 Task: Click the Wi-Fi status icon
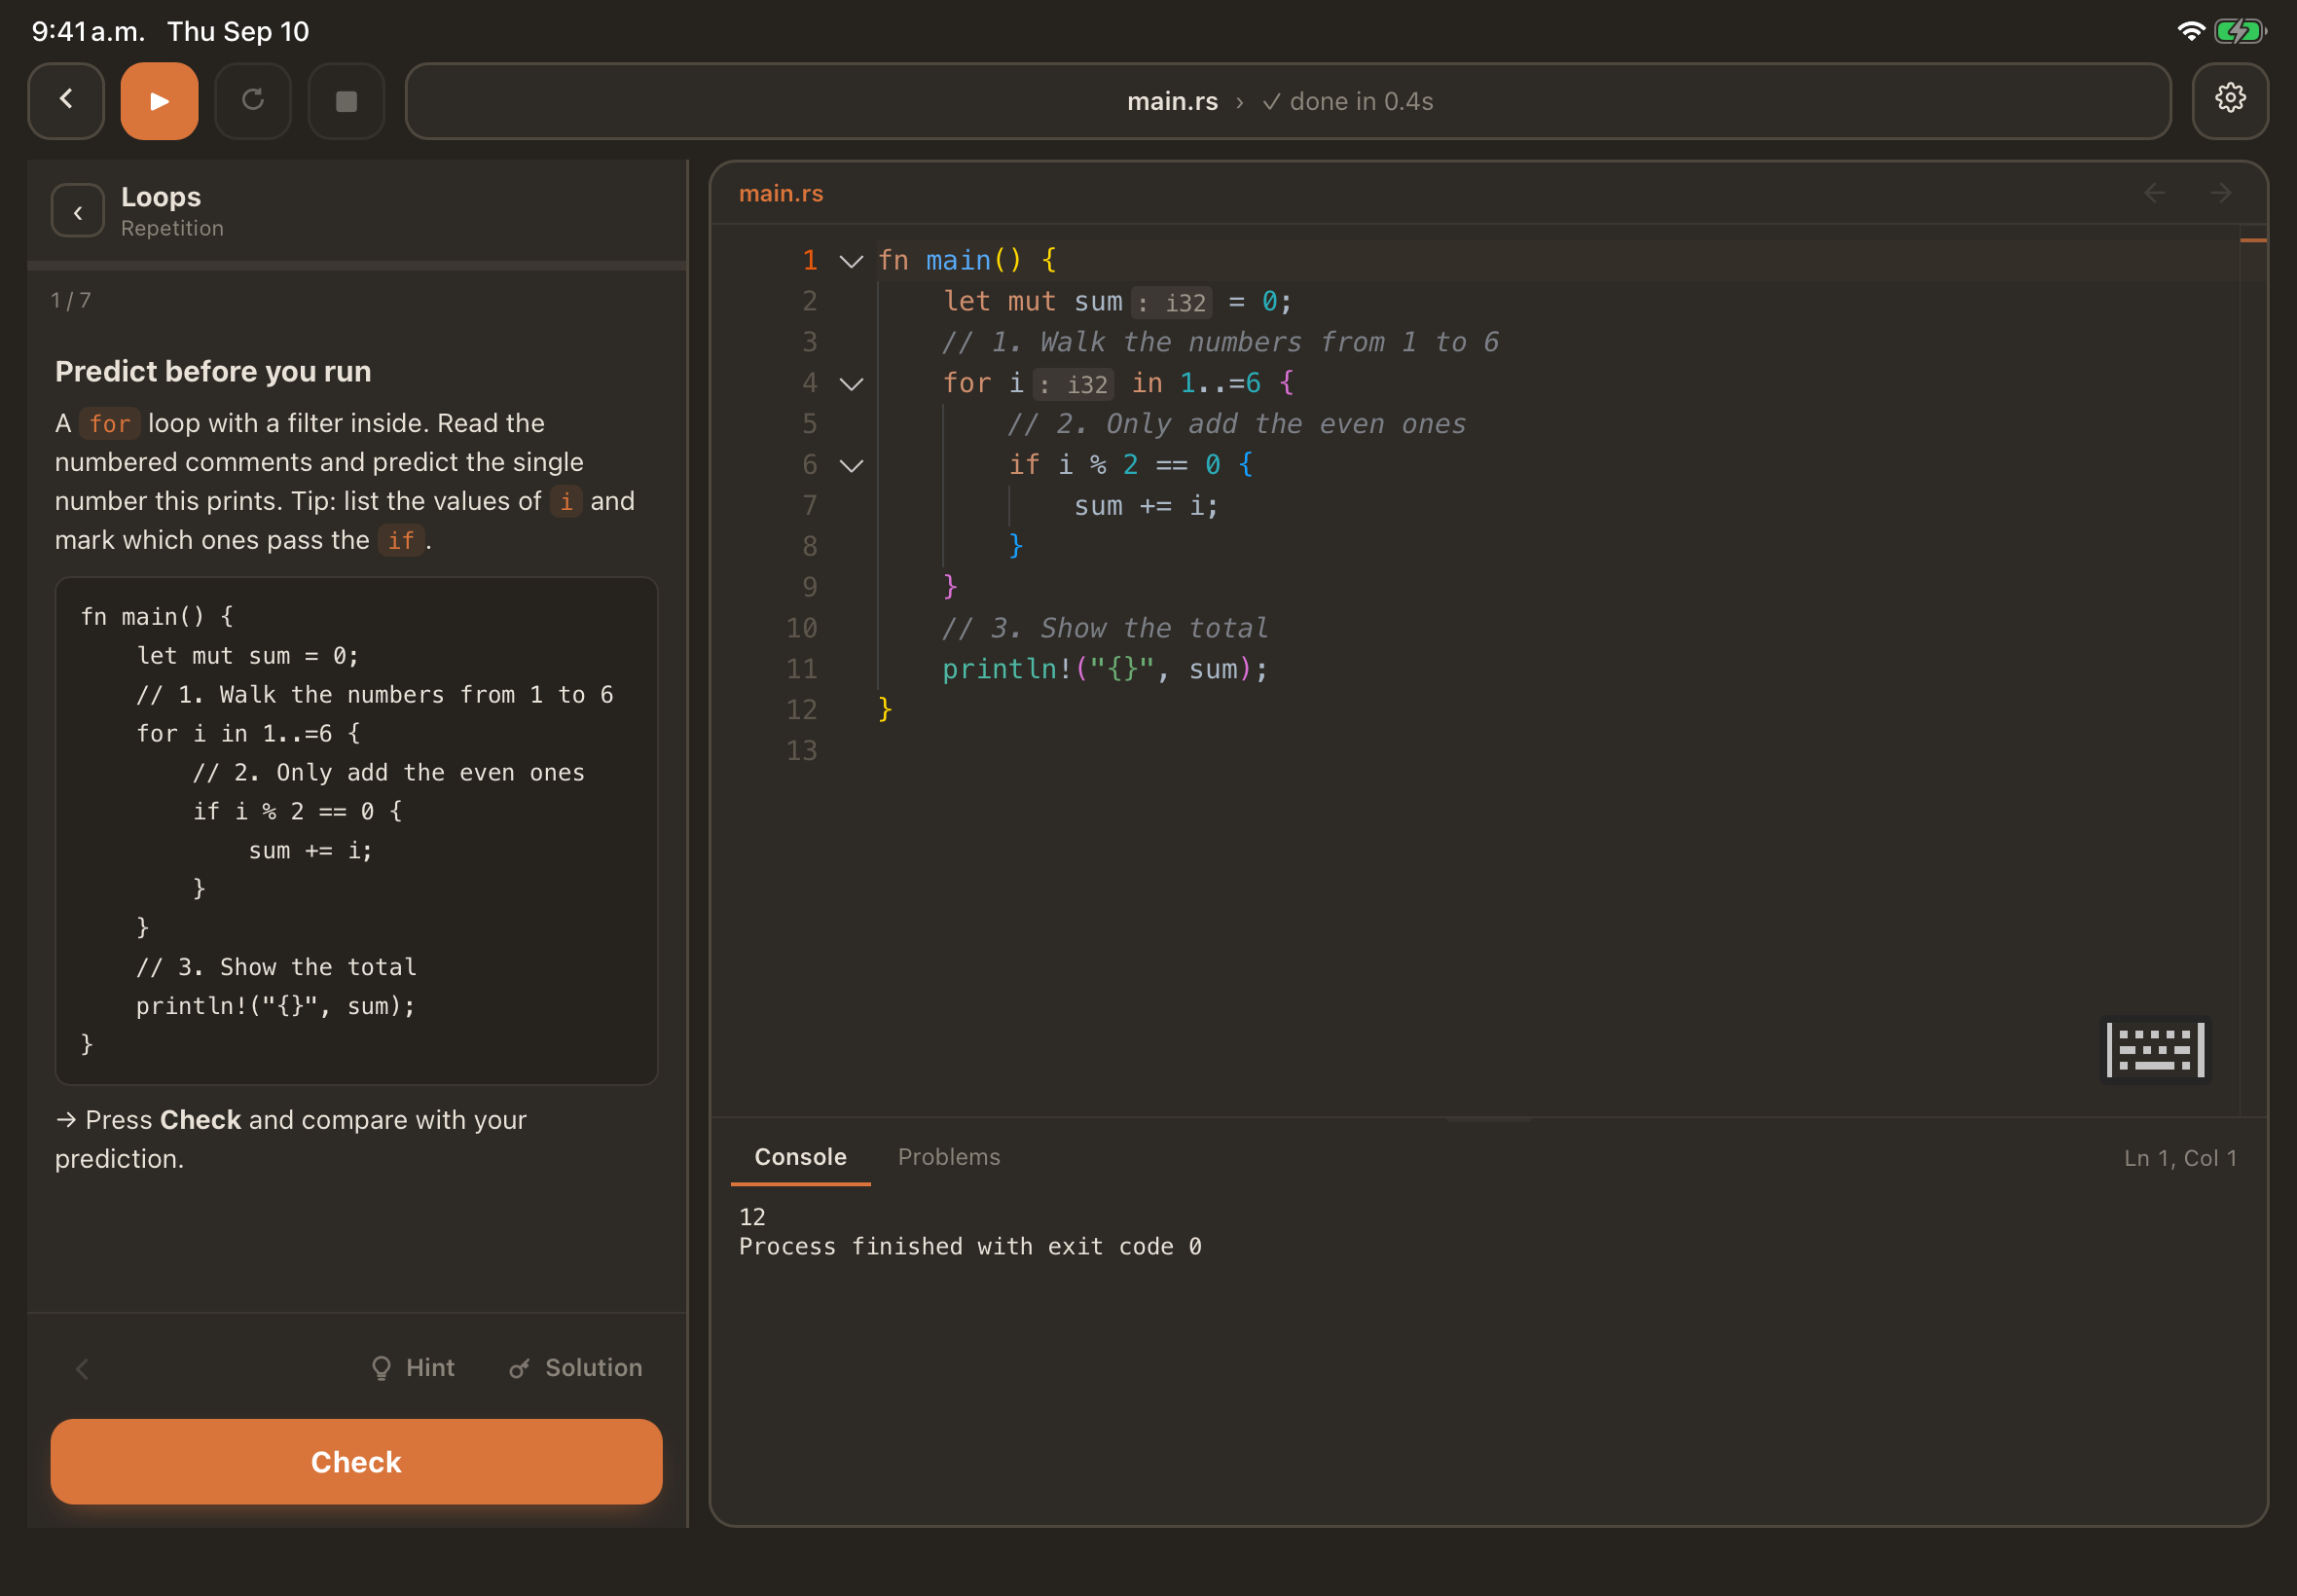point(2190,32)
